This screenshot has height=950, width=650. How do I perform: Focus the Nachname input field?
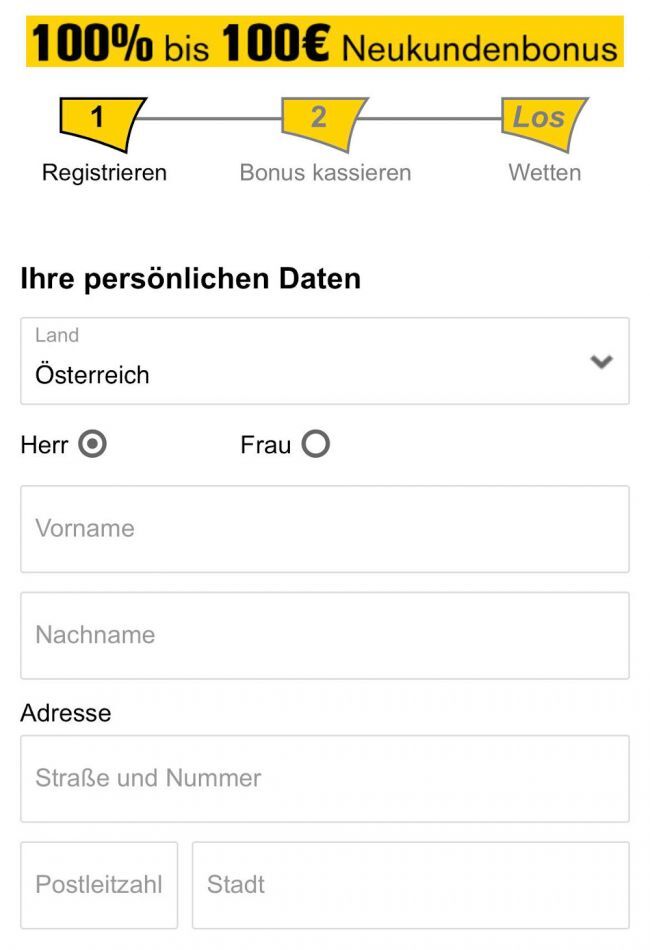coord(324,635)
